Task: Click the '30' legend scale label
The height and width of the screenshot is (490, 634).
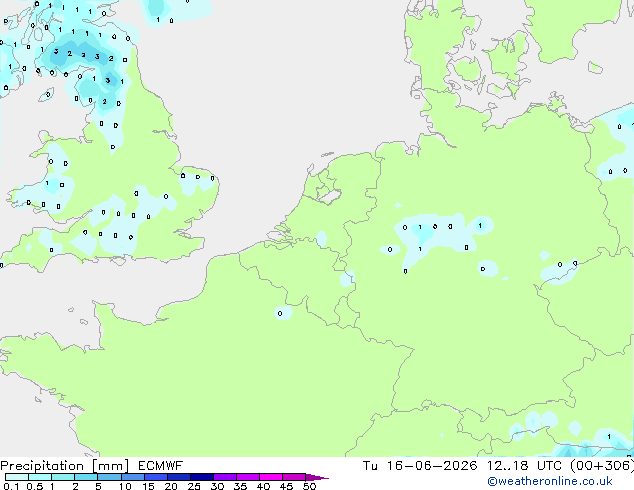Action: click(217, 486)
